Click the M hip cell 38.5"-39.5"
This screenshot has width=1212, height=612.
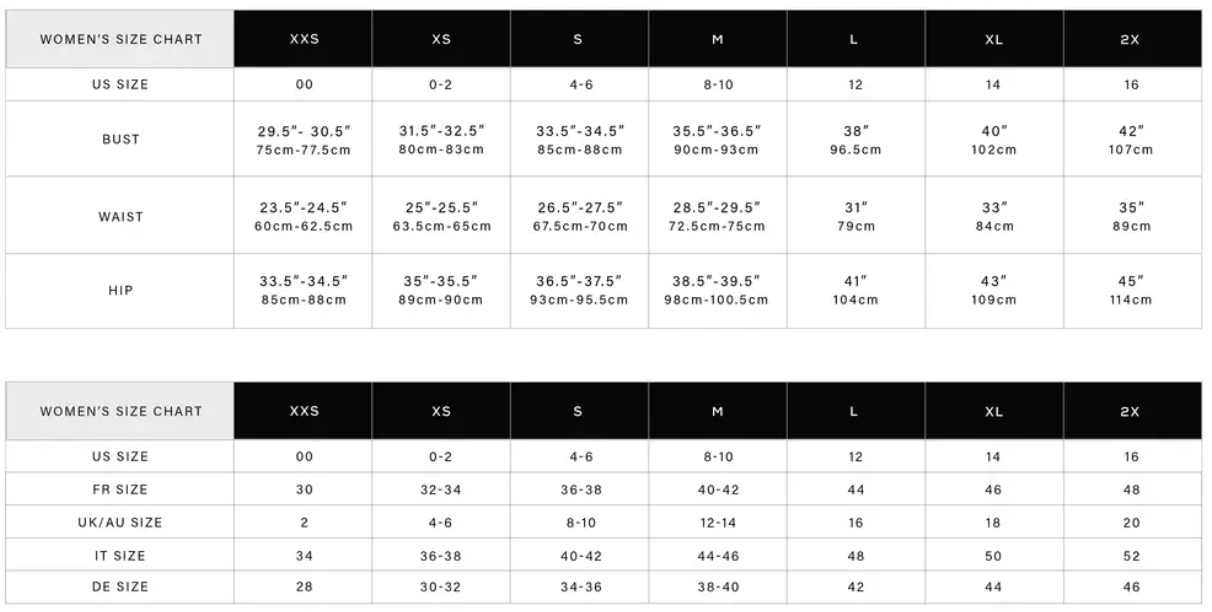pos(717,291)
